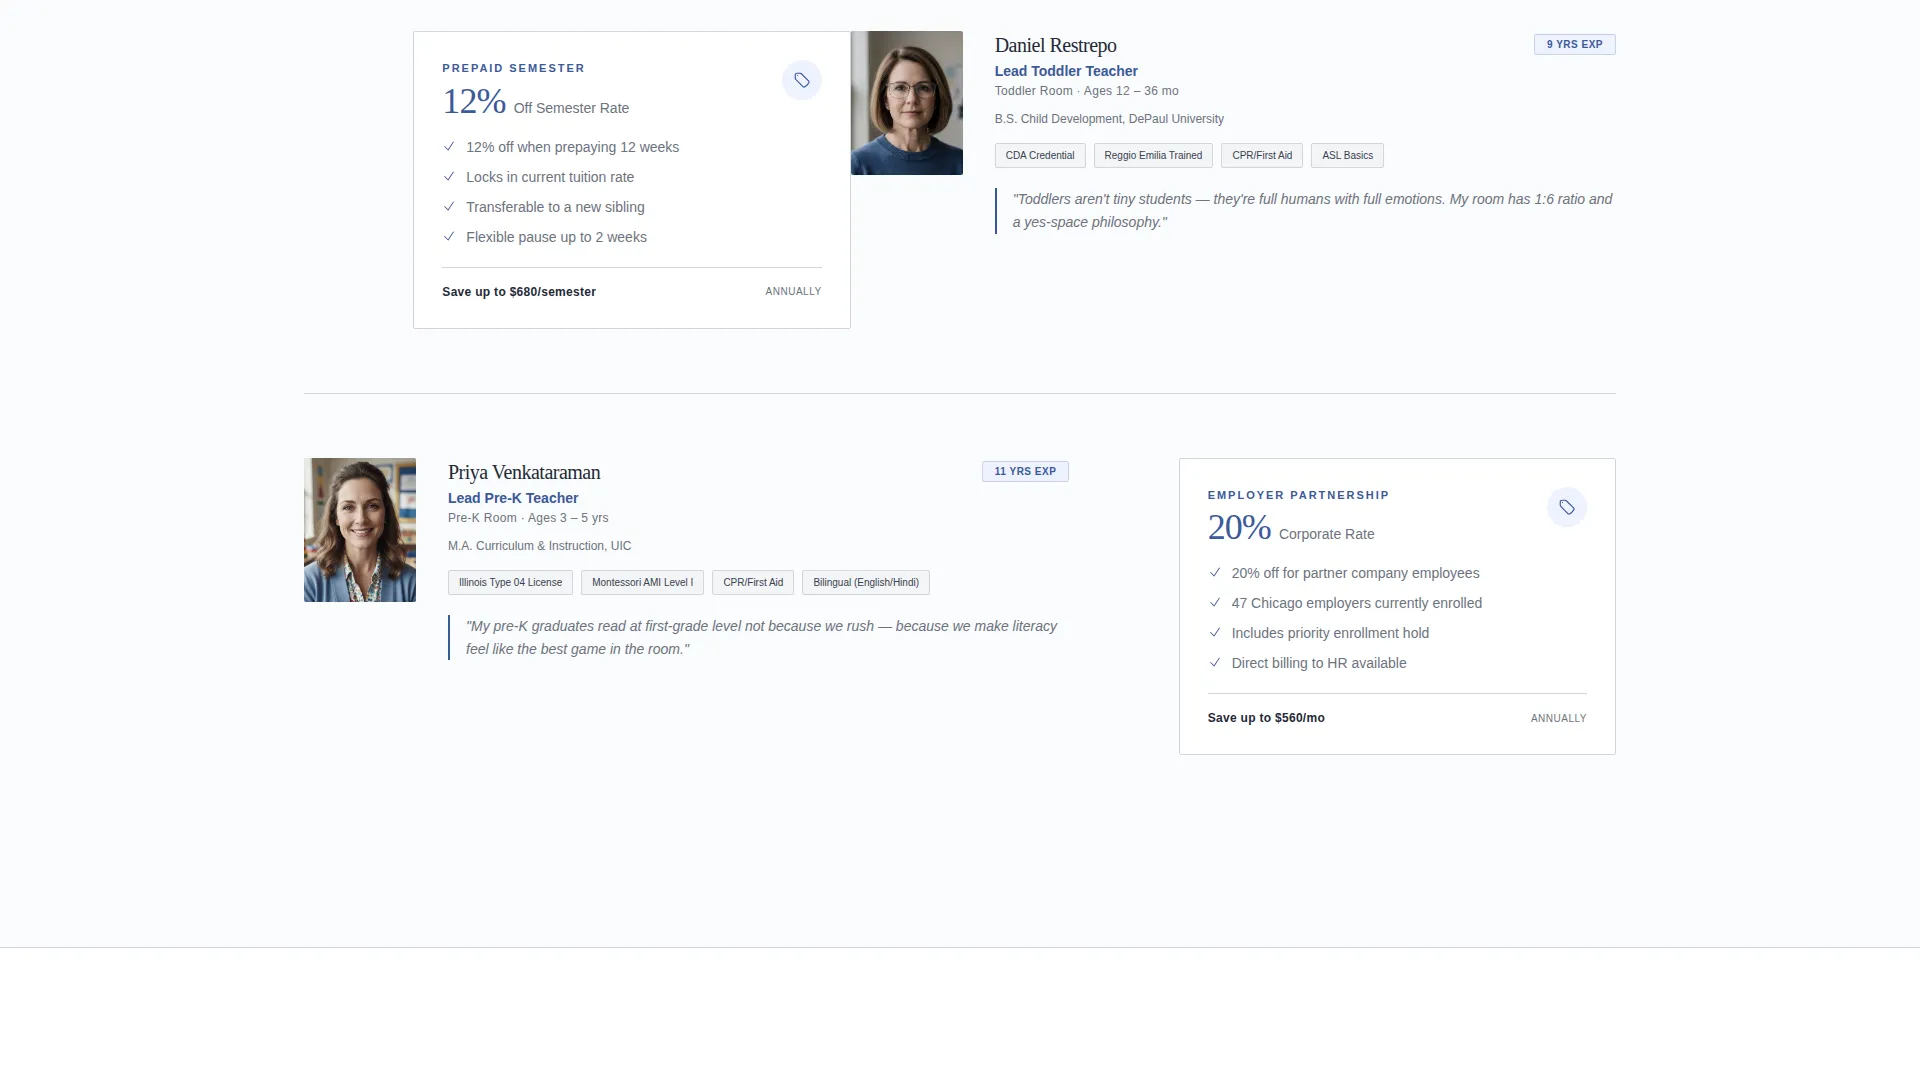Select the Priya Venkataraman name heading
Image resolution: width=1920 pixels, height=1080 pixels.
pyautogui.click(x=524, y=472)
